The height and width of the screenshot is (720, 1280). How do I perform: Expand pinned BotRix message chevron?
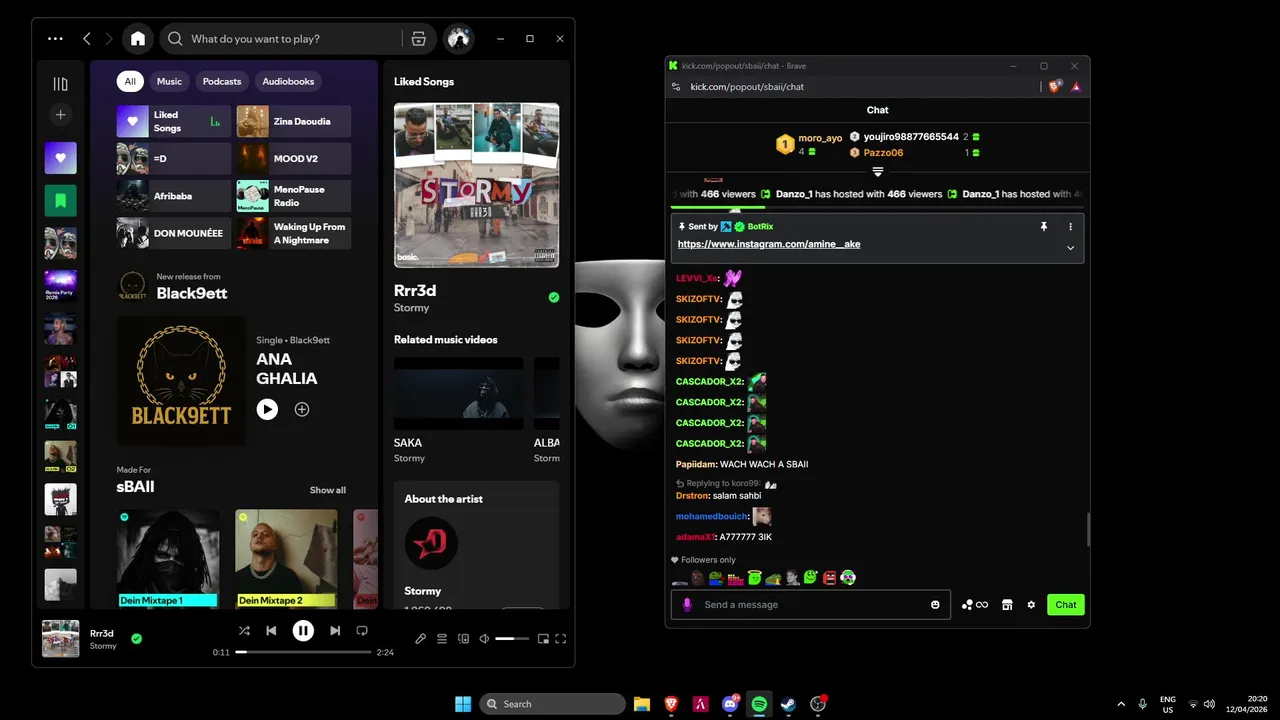(x=1070, y=248)
